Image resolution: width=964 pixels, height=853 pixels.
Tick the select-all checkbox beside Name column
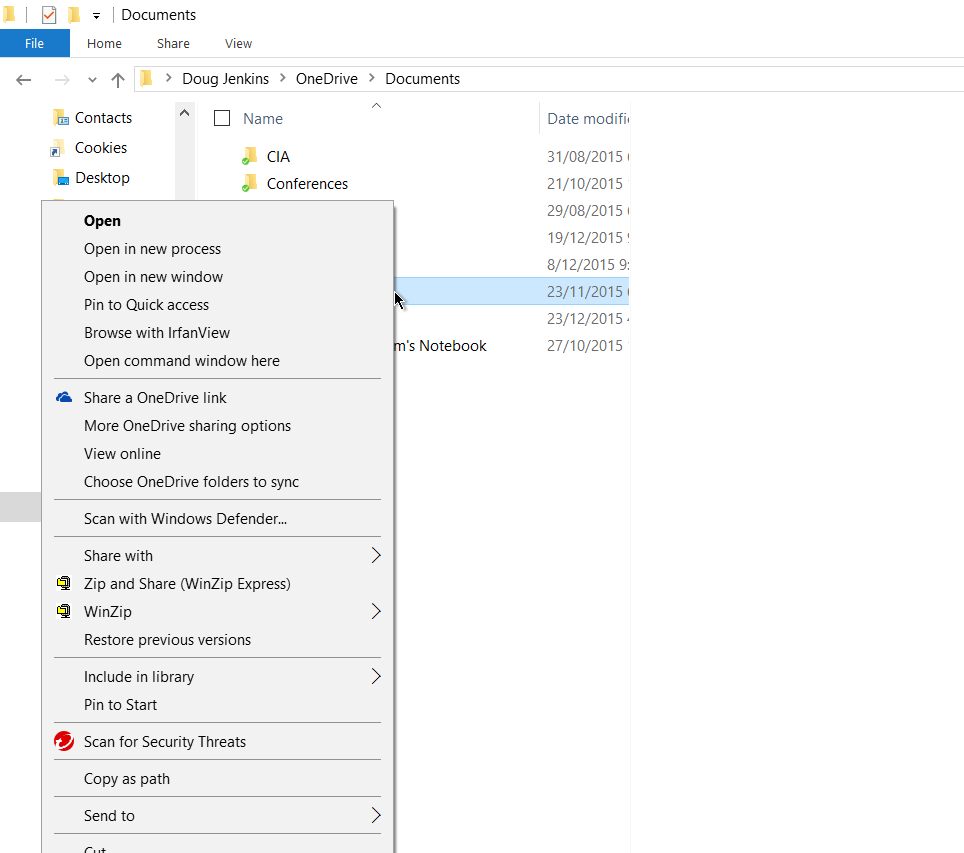point(222,118)
